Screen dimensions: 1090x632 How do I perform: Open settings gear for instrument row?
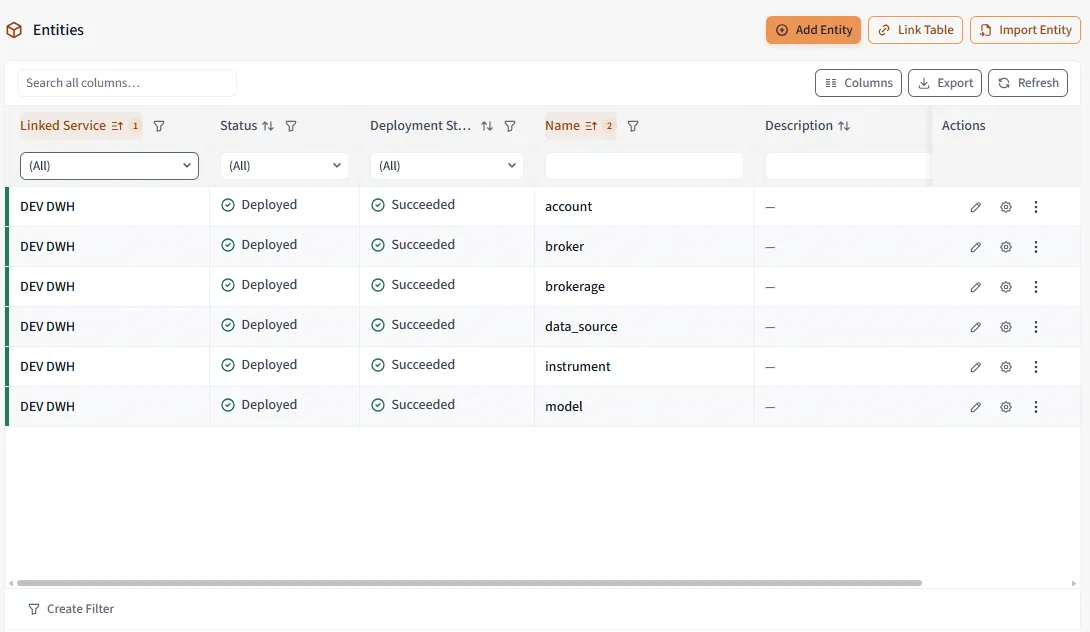click(x=1005, y=367)
